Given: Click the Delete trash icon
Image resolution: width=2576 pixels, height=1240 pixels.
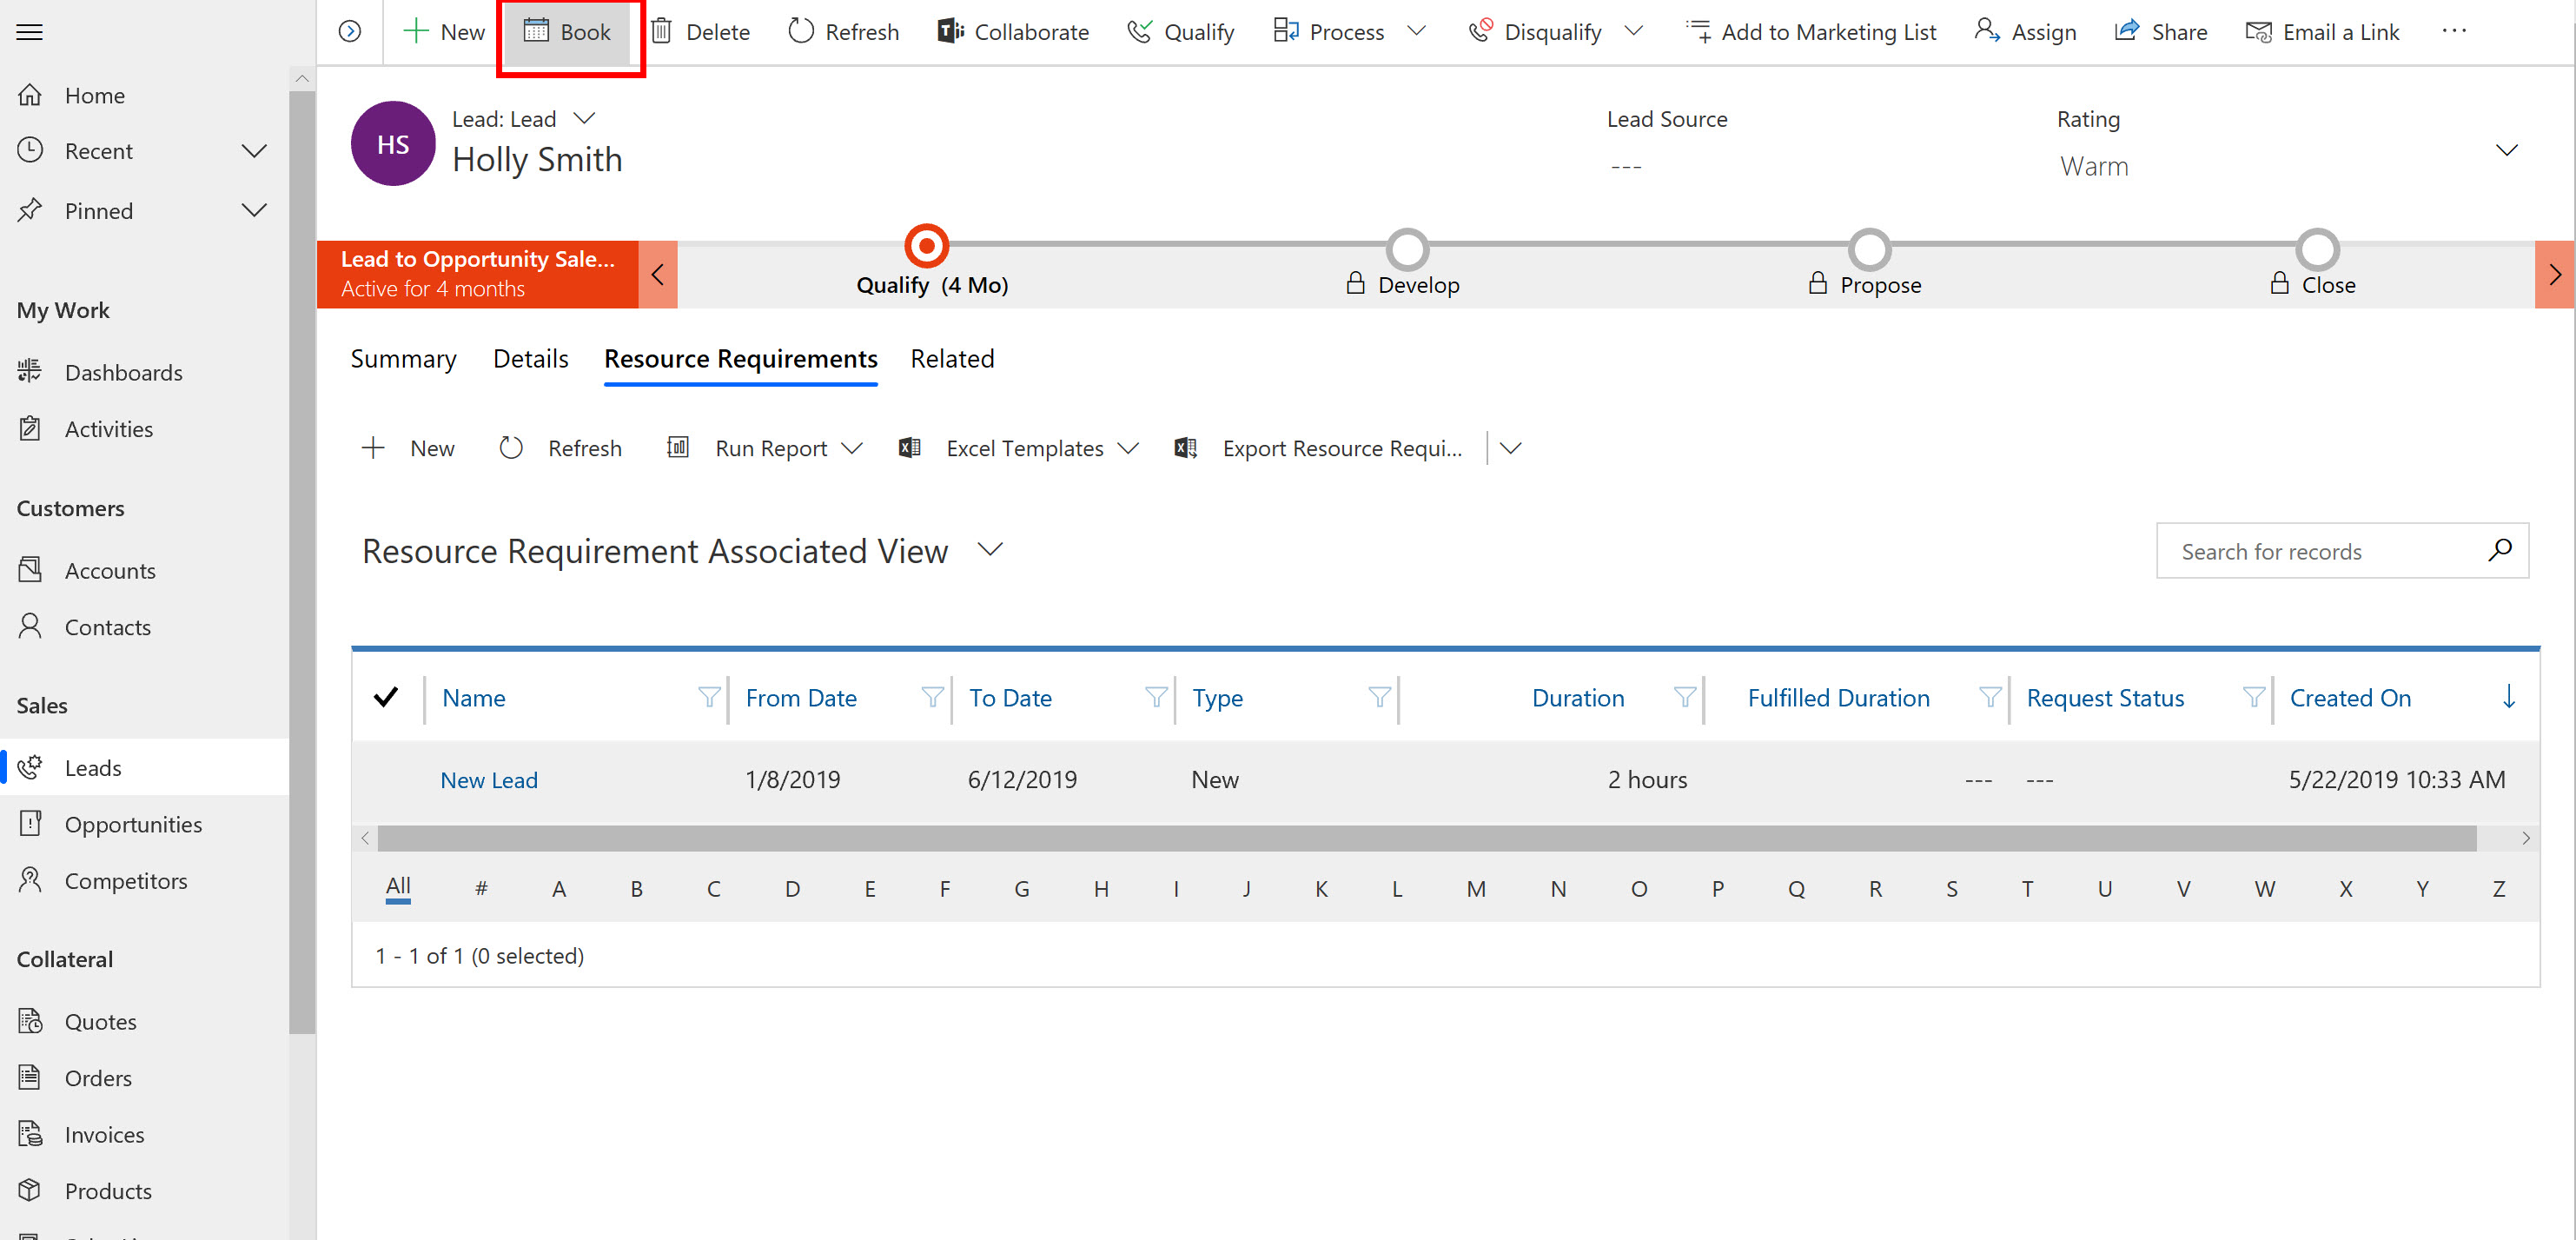Looking at the screenshot, I should click(661, 31).
